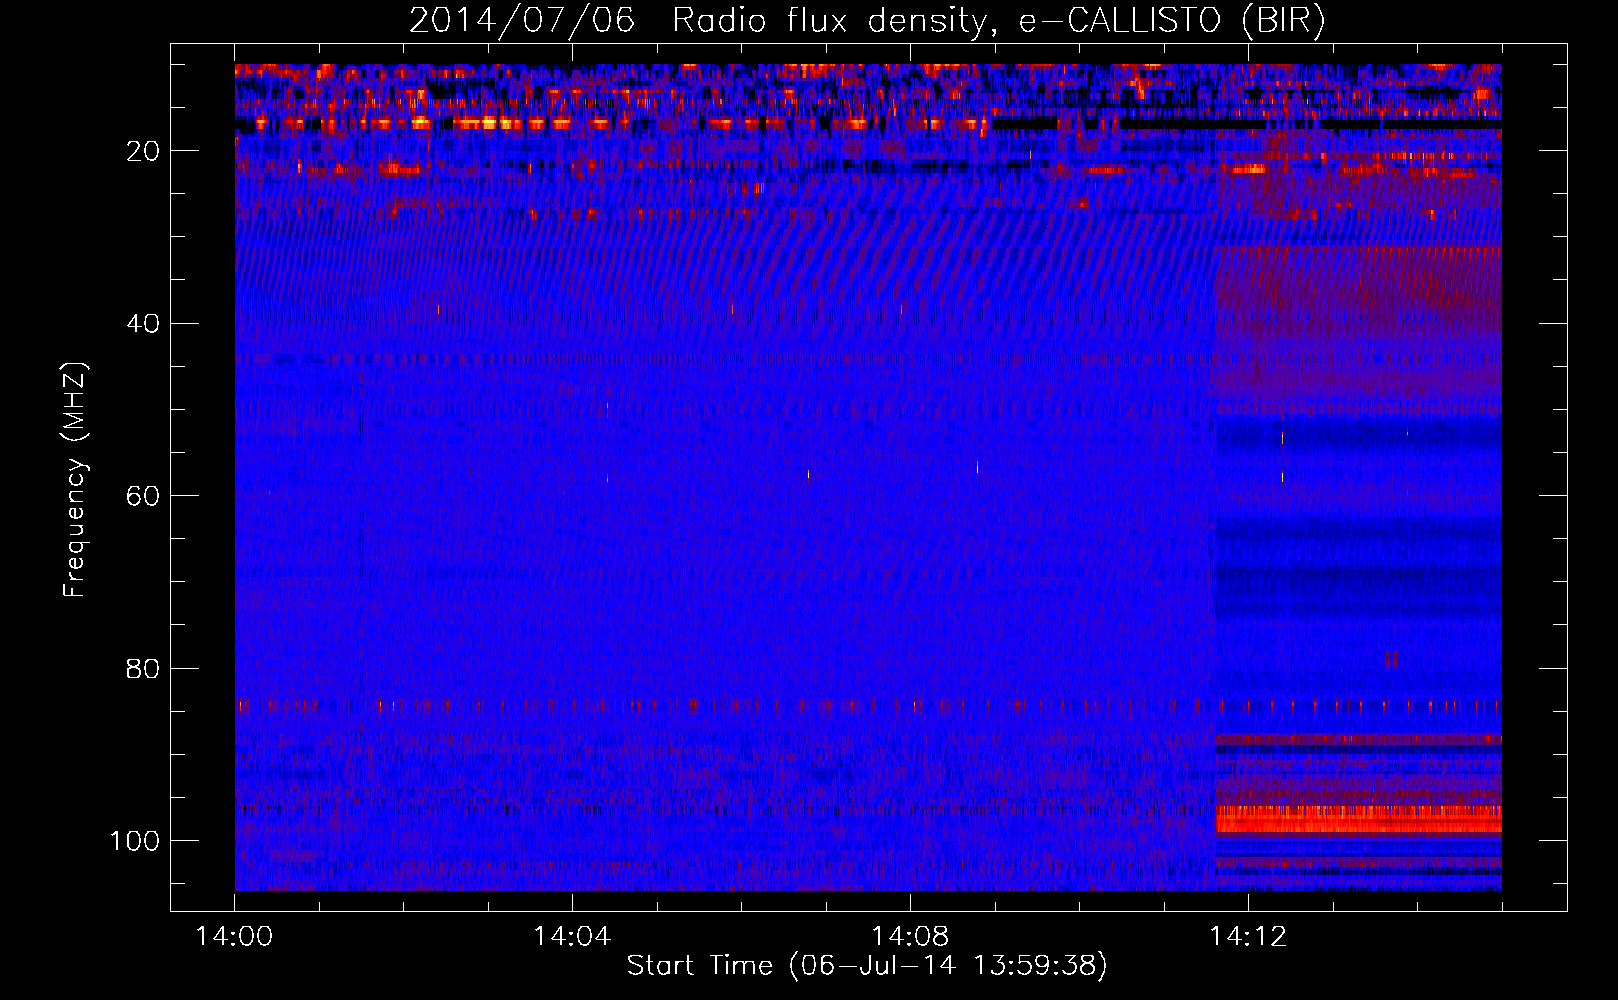Click the Start Time x-axis label
This screenshot has height=1000, width=1618.
point(866,966)
